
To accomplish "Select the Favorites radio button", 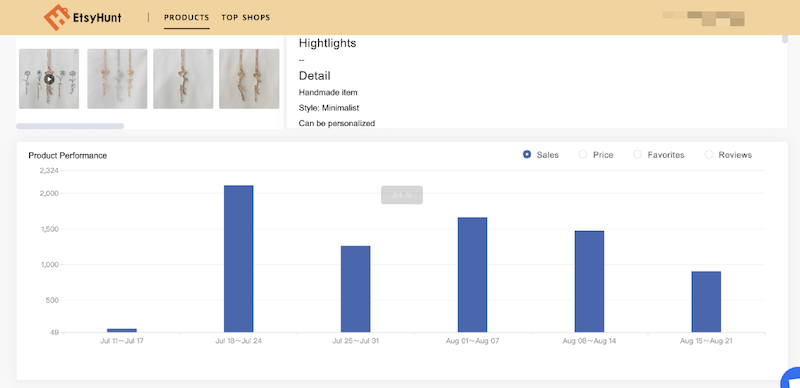I will (x=637, y=155).
